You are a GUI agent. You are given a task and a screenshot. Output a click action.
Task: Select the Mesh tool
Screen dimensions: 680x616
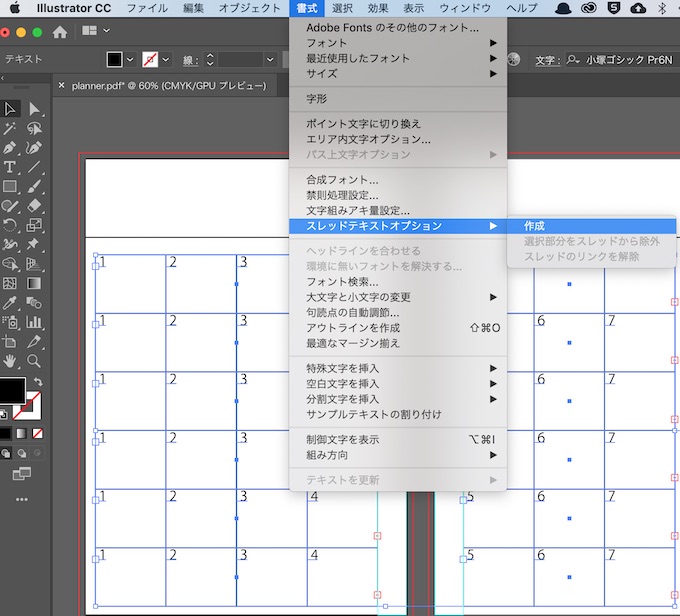tap(10, 283)
